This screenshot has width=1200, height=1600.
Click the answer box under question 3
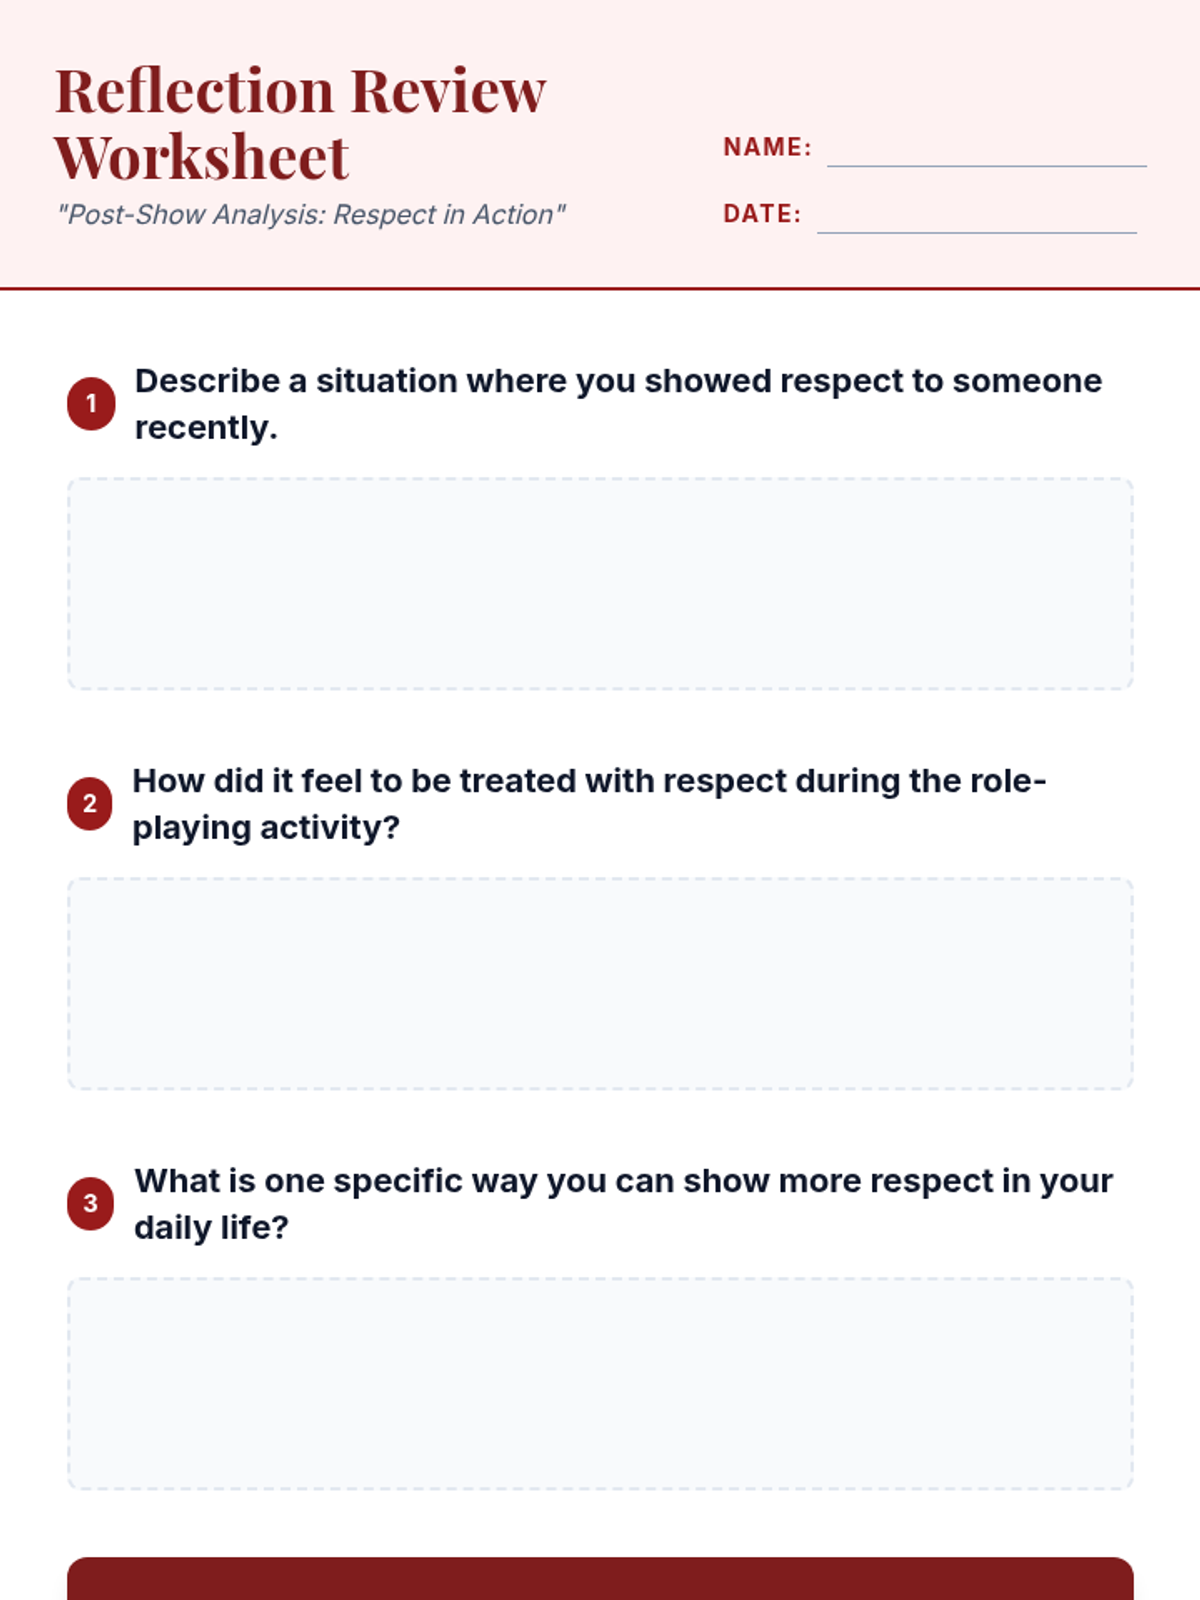pyautogui.click(x=600, y=1384)
